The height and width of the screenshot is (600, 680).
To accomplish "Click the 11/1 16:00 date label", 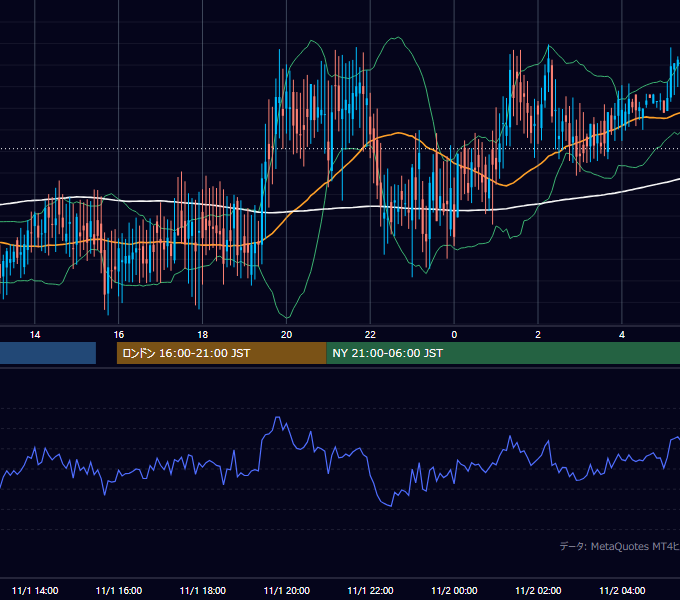I will [x=118, y=590].
